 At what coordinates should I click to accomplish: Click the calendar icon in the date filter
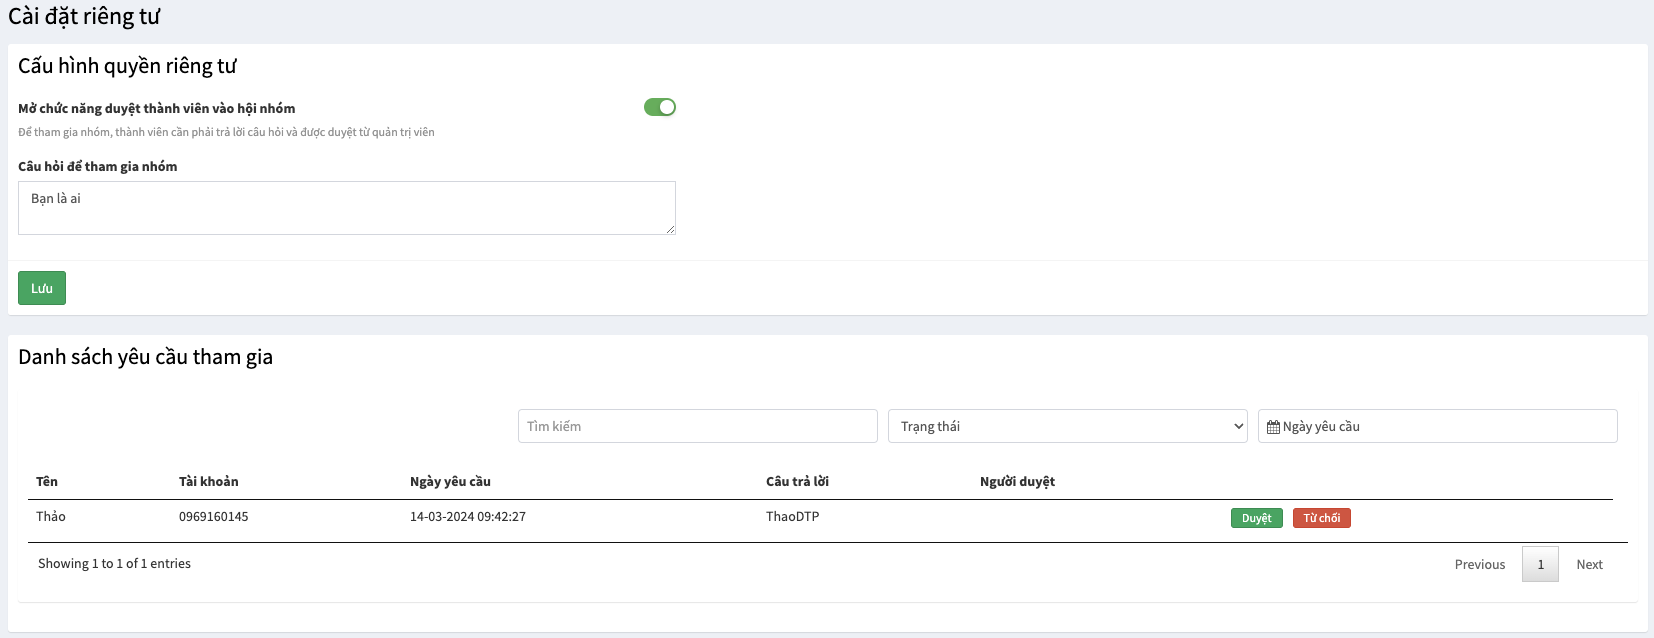pyautogui.click(x=1273, y=427)
